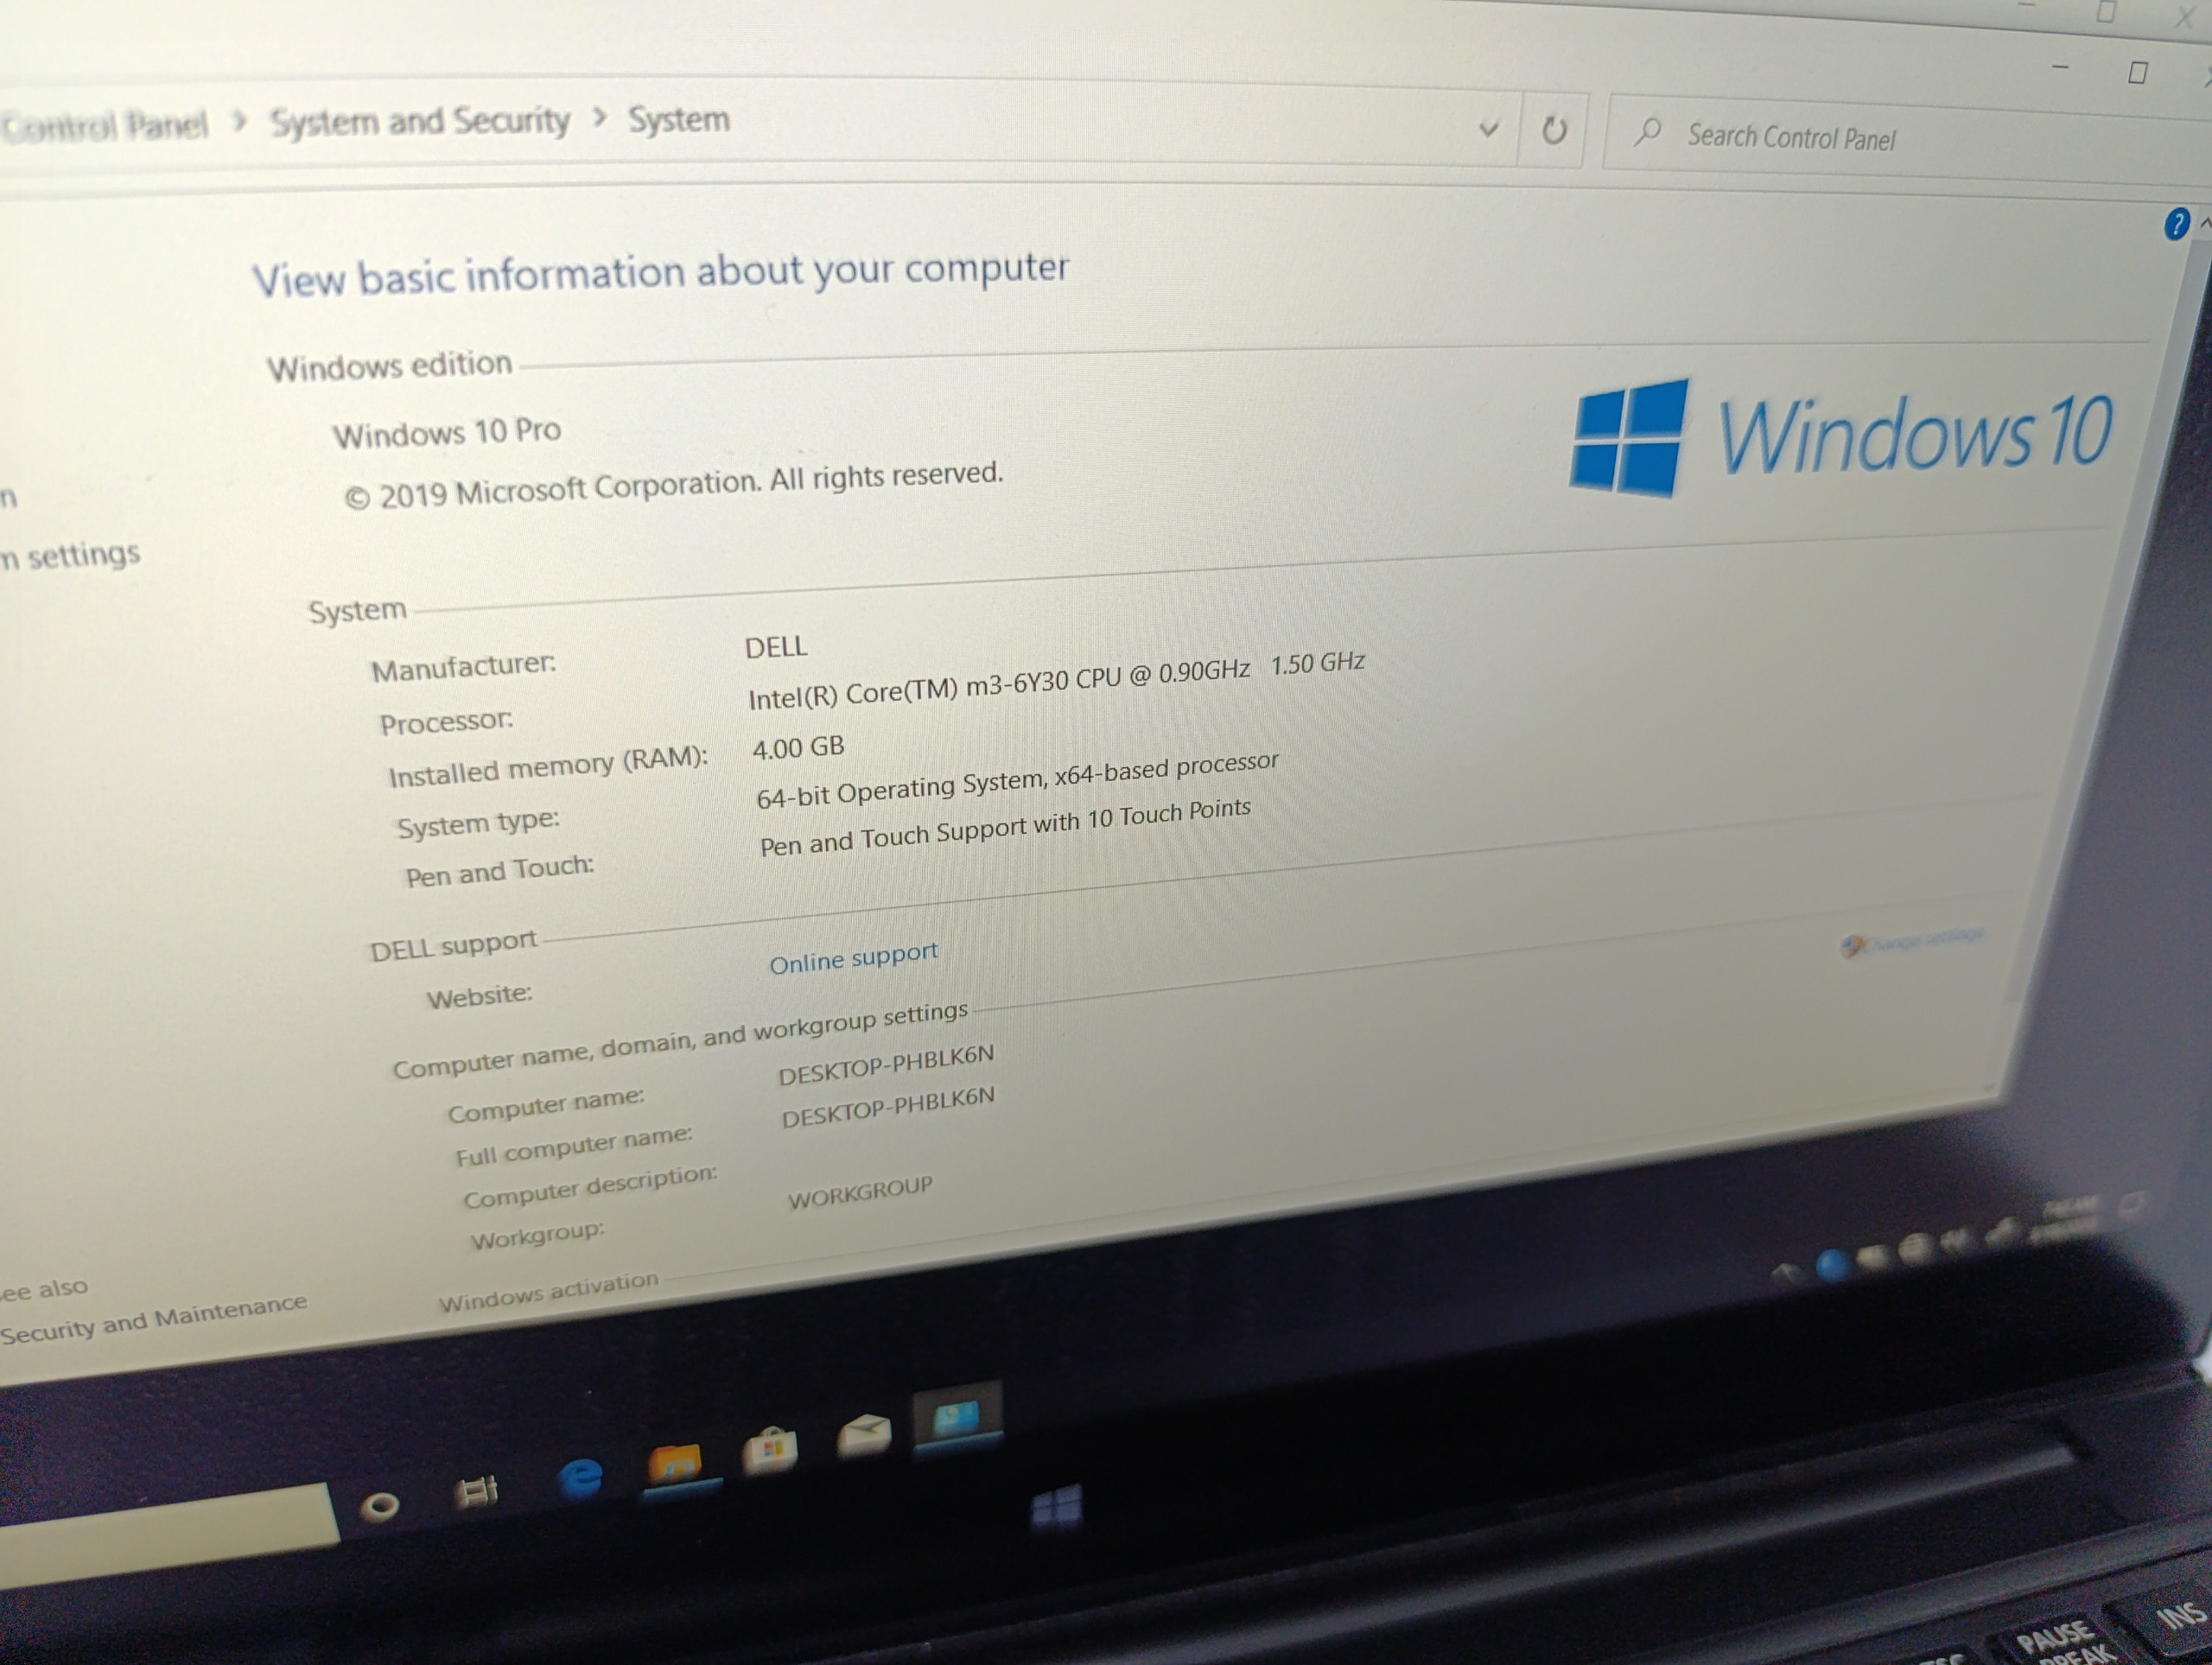
Task: Open the Online support link
Action: pos(853,958)
